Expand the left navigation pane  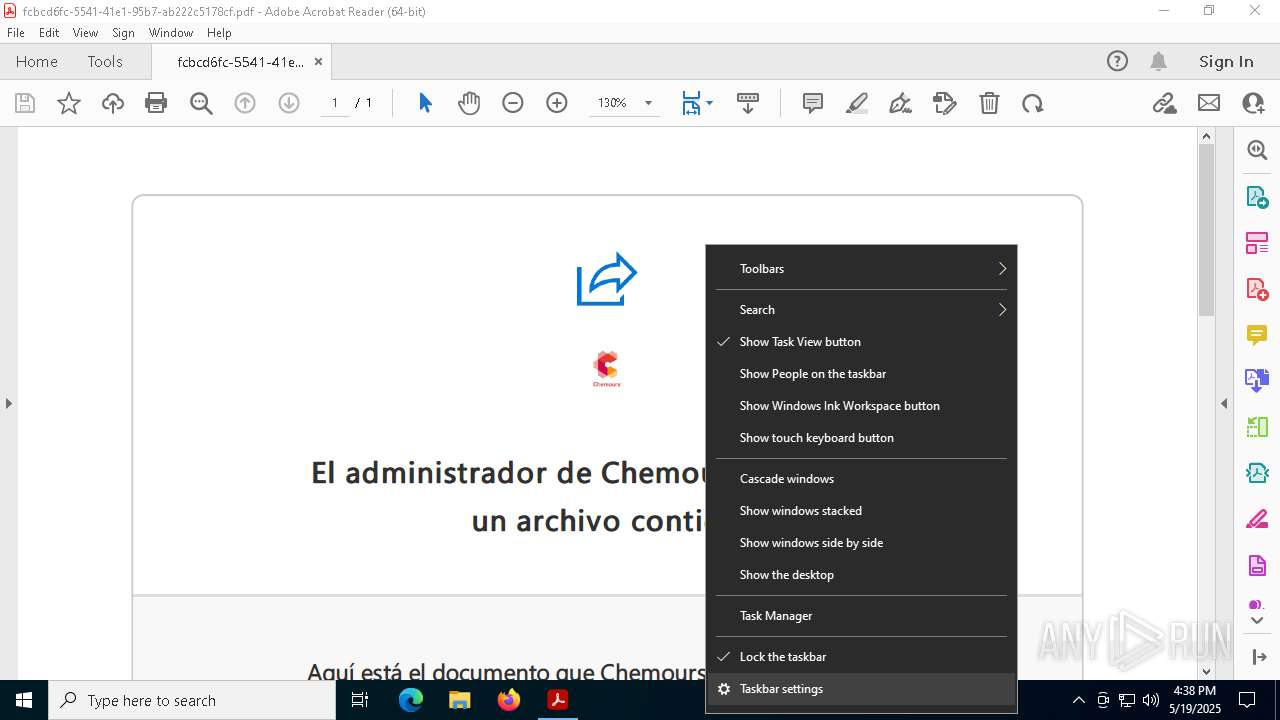point(8,404)
